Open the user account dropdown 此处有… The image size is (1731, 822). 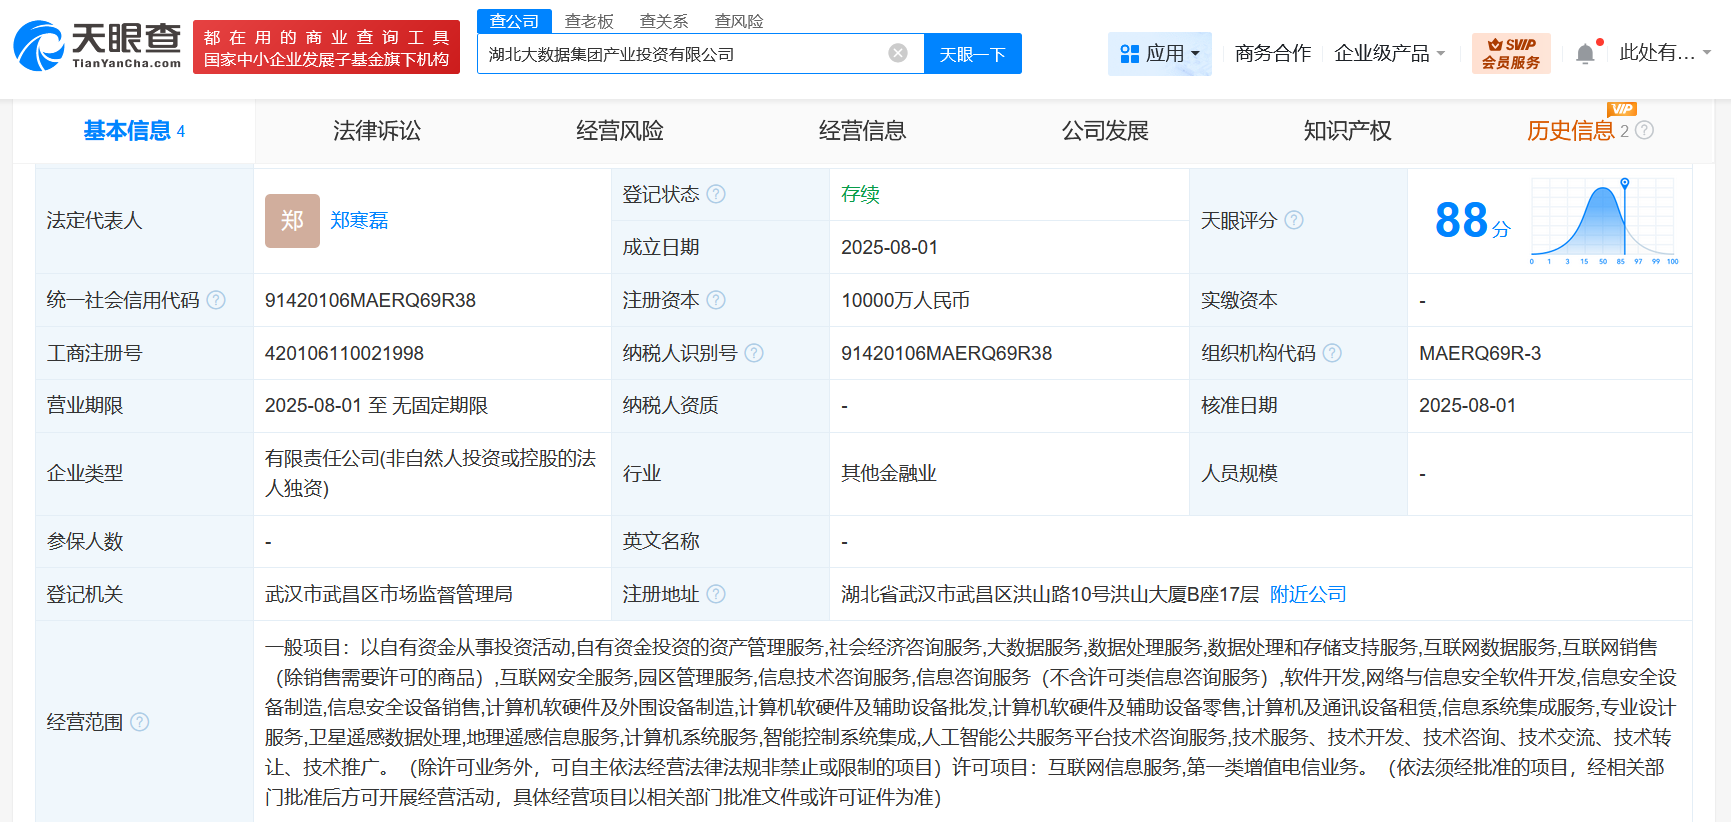[1664, 53]
